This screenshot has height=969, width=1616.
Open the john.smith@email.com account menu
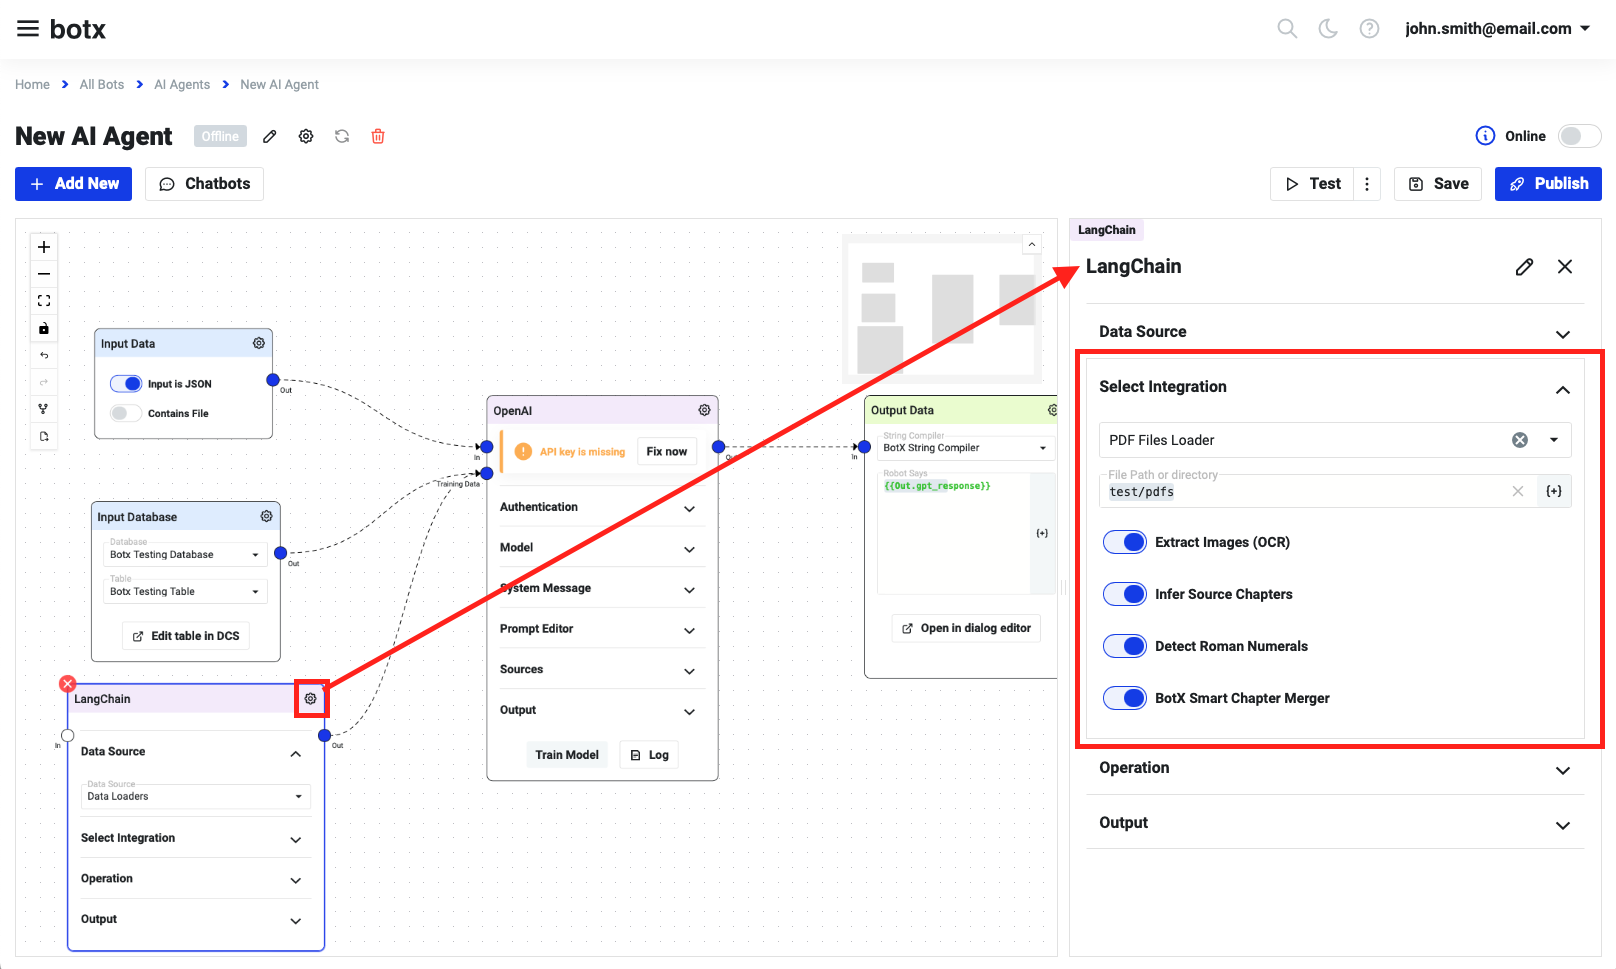[1497, 29]
